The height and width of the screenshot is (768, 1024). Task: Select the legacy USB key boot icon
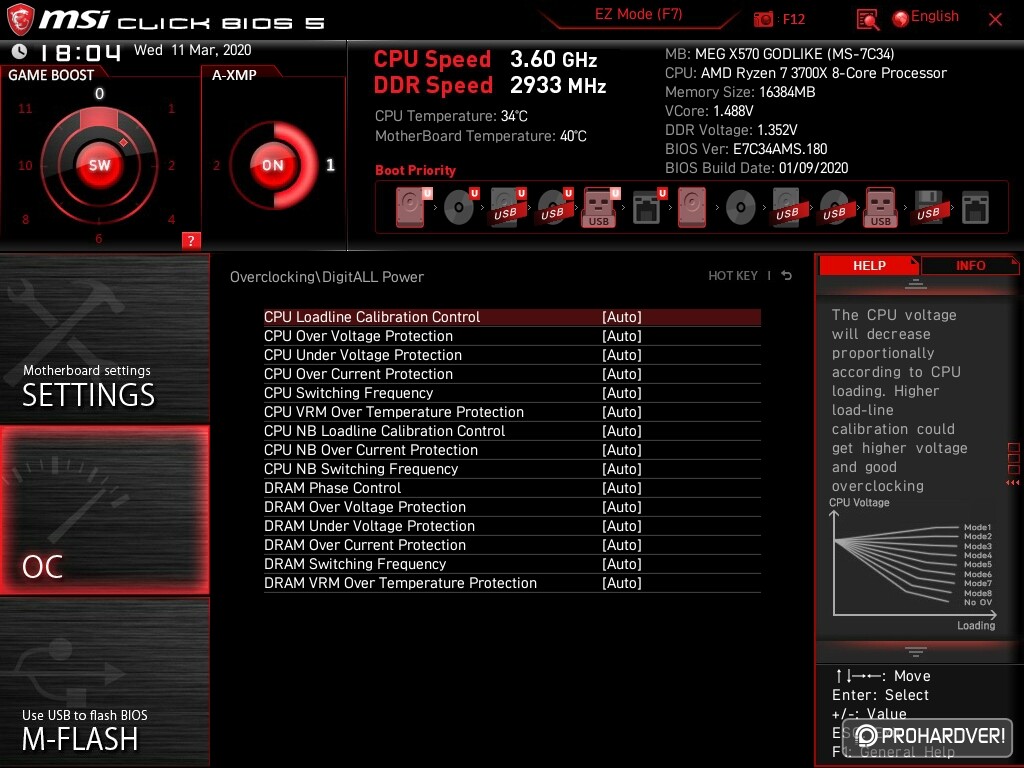pos(880,208)
